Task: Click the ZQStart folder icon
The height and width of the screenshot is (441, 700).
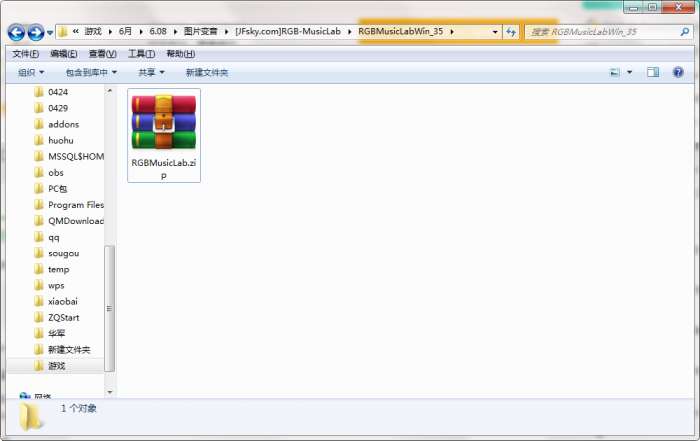Action: (39, 317)
